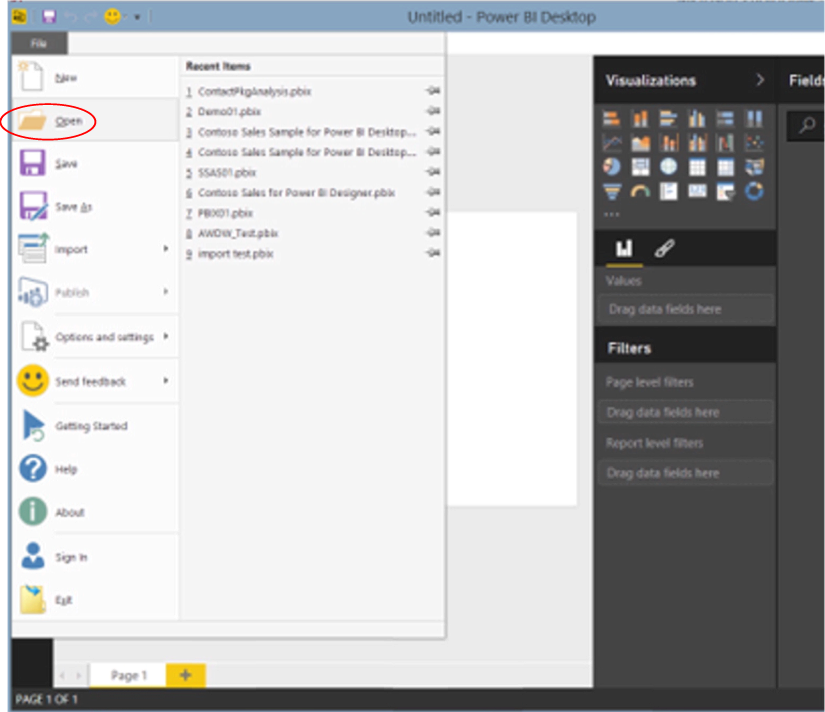Select the globe map visualization

tap(668, 167)
